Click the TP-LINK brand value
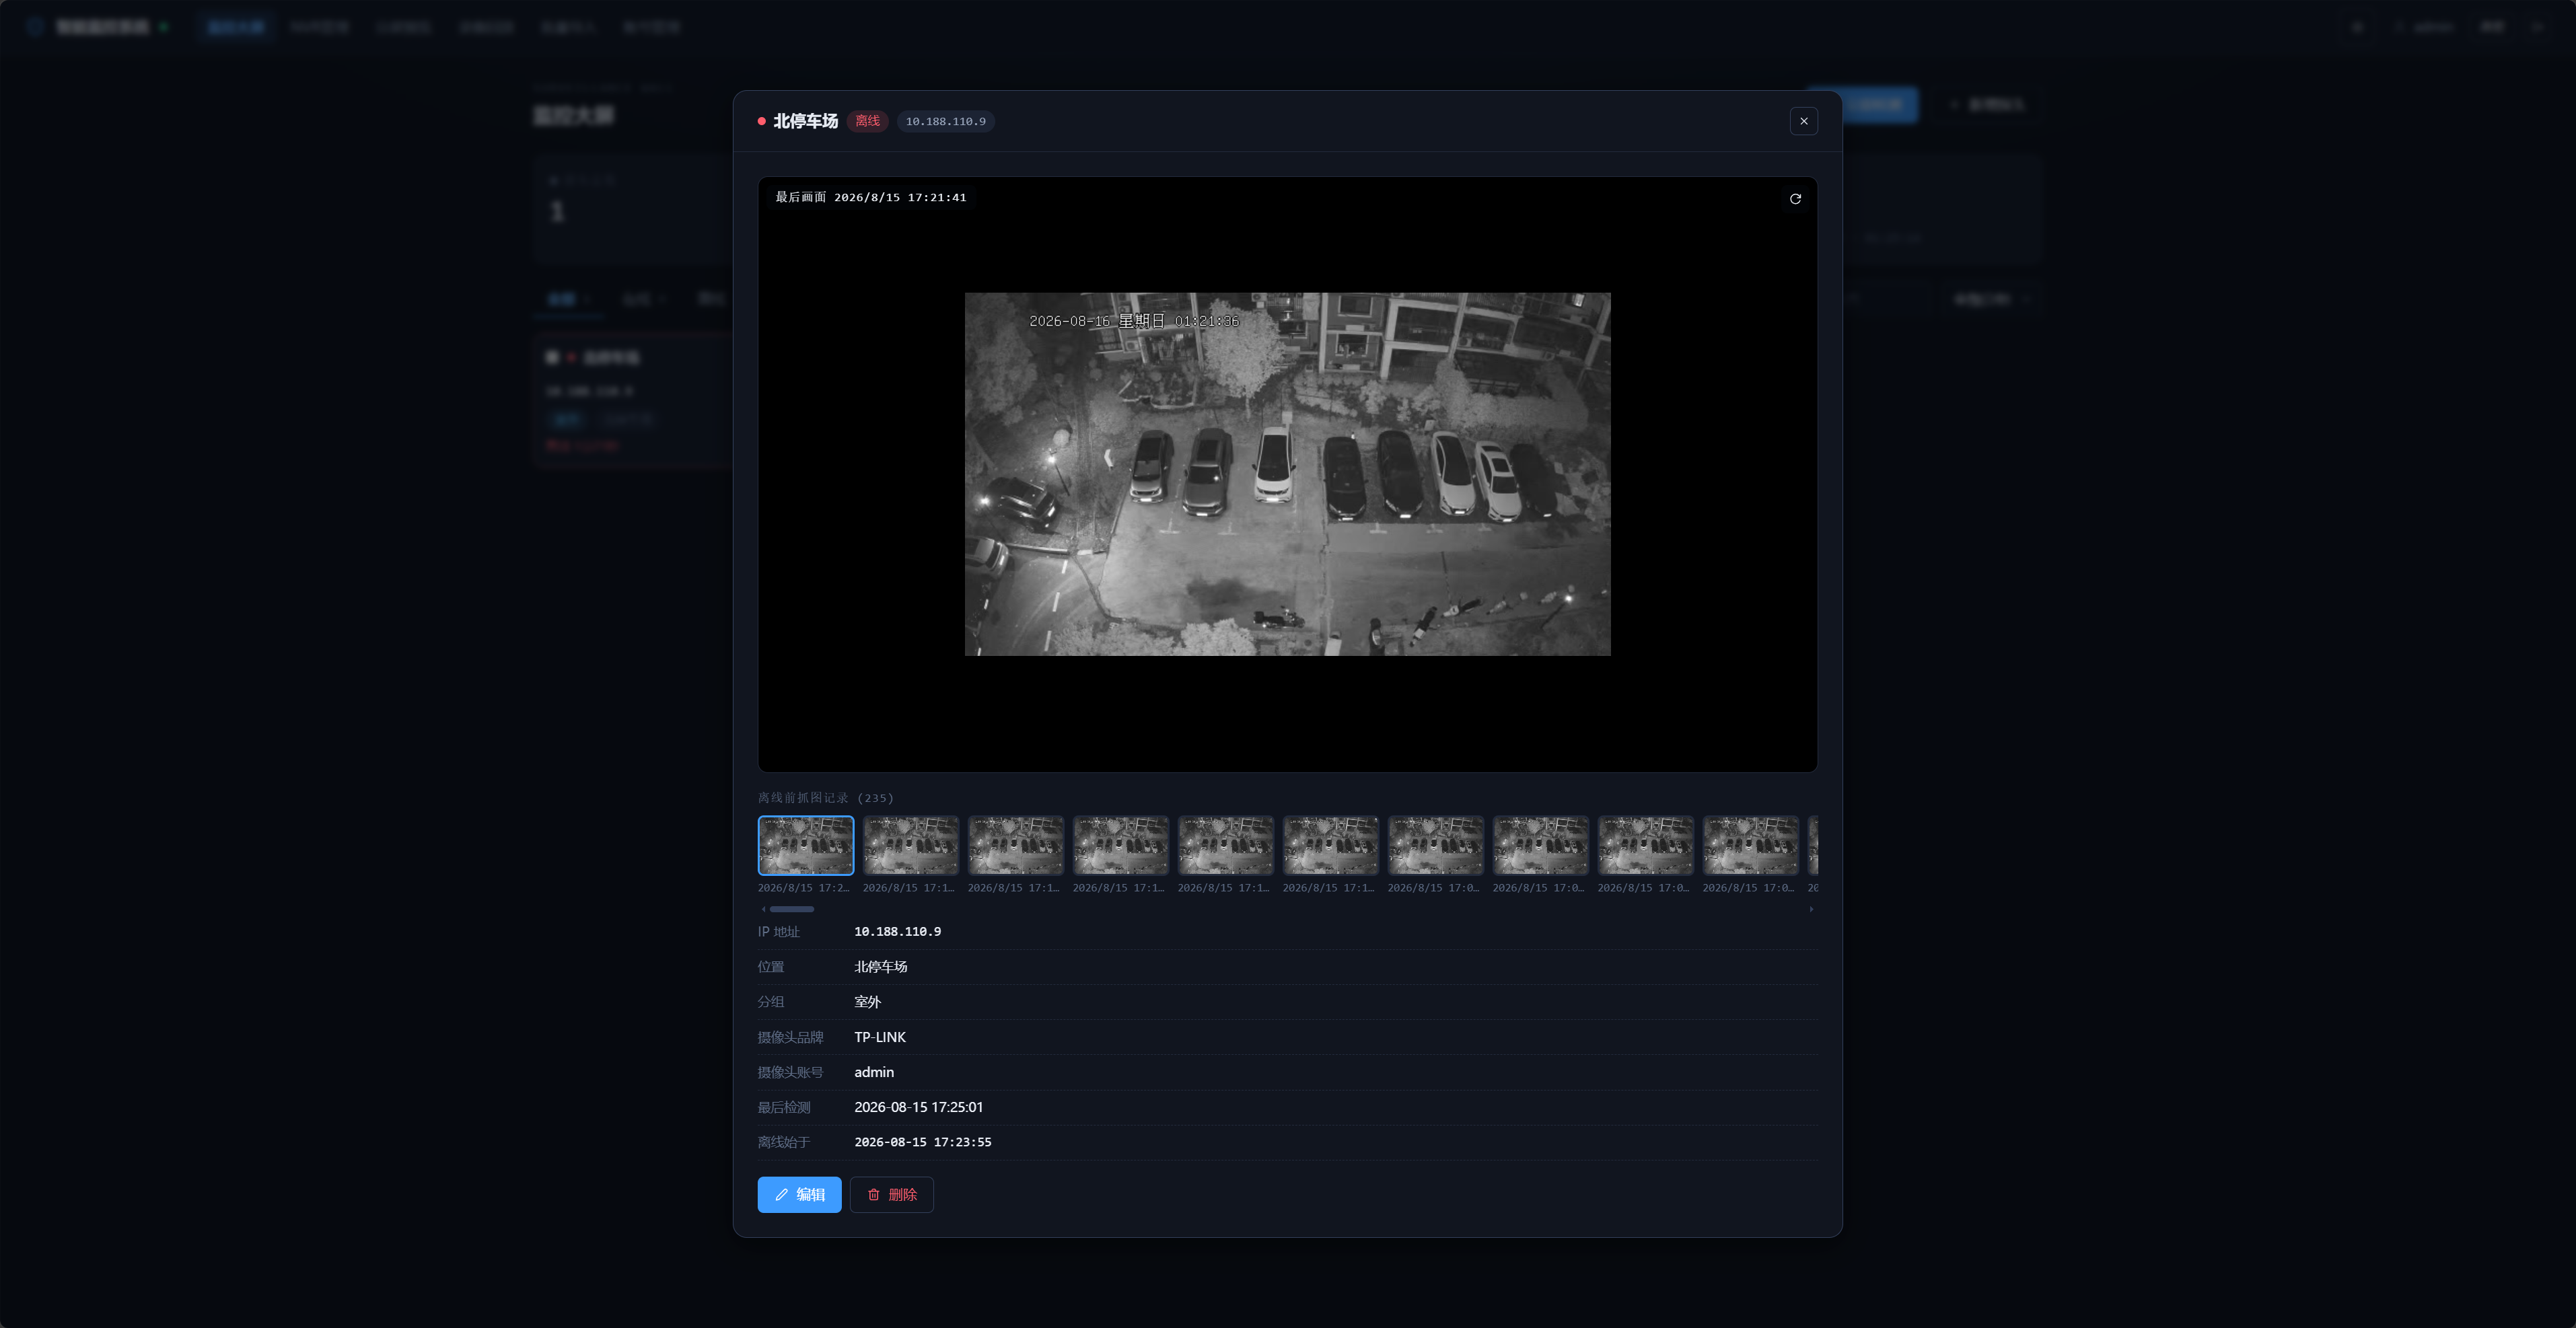This screenshot has width=2576, height=1328. click(880, 1037)
